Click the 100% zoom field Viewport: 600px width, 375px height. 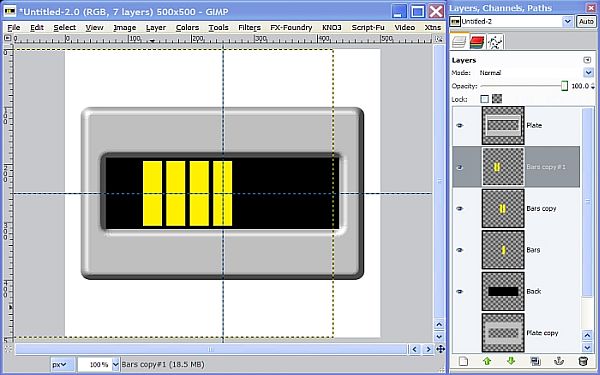95,364
